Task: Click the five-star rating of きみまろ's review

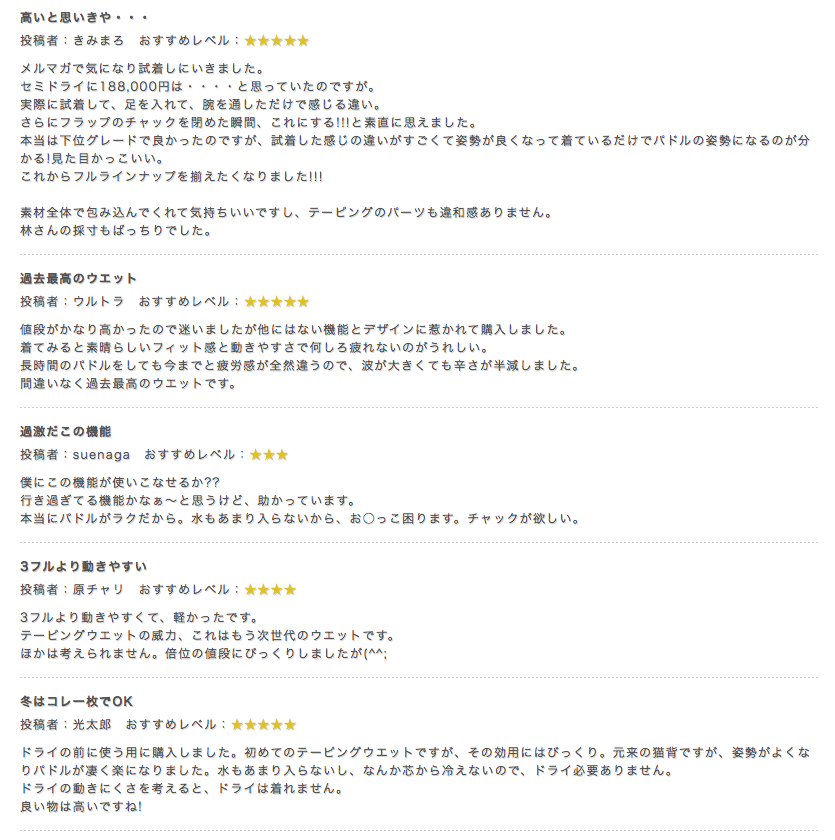Action: pos(277,41)
